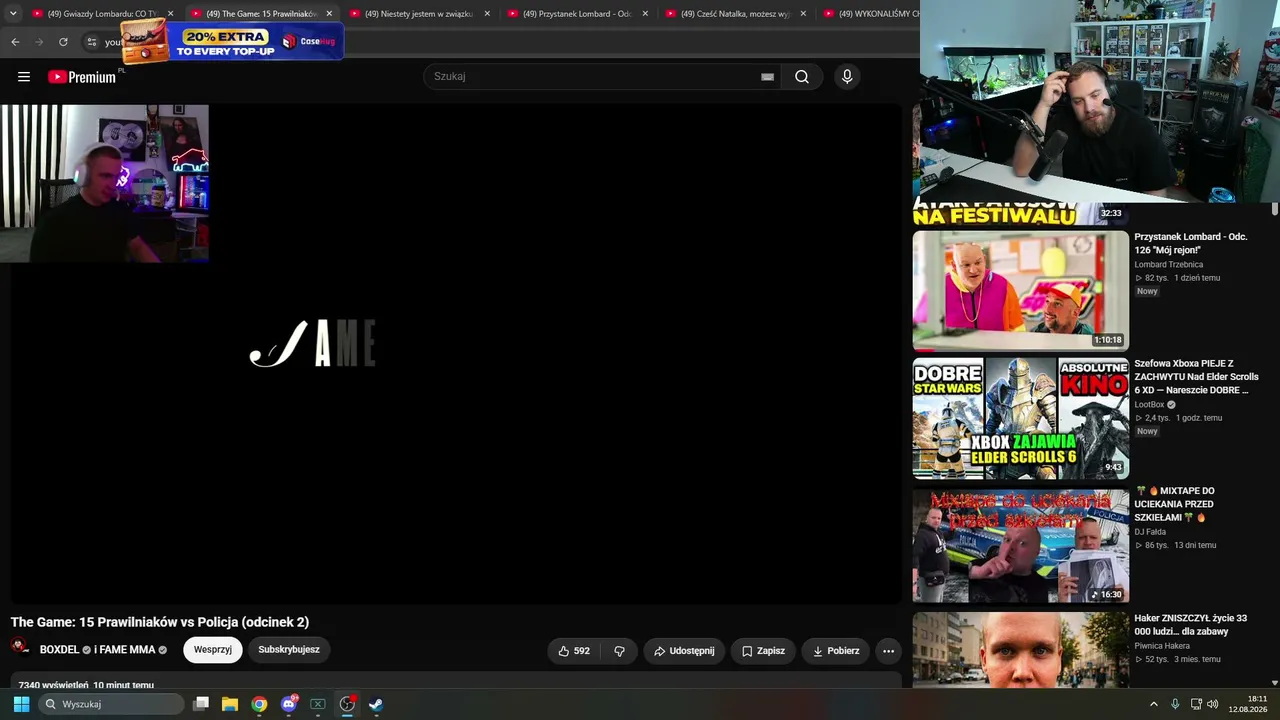
Task: Open Windows Start menu
Action: coord(21,704)
